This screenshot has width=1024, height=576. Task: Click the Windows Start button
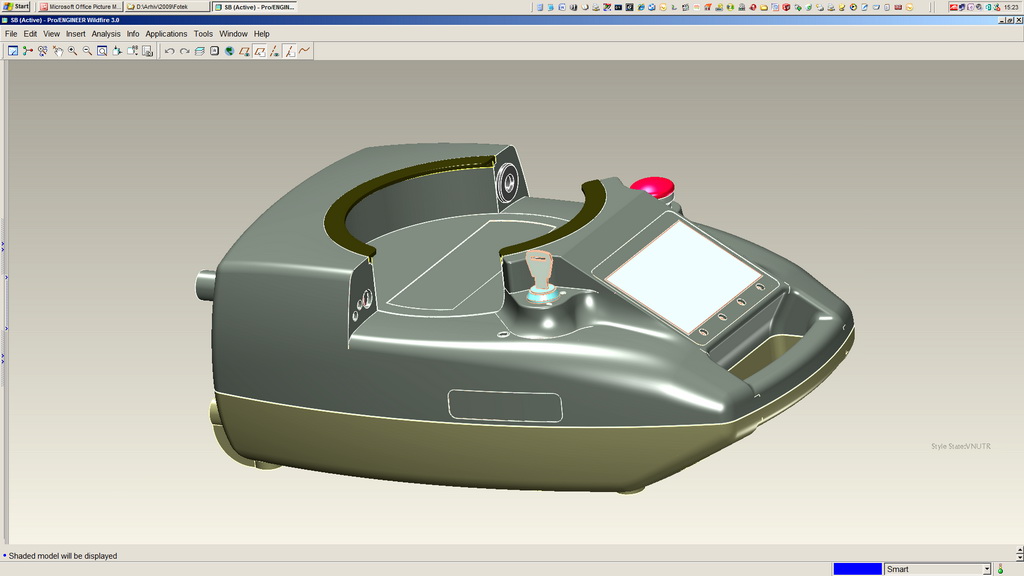point(16,6)
